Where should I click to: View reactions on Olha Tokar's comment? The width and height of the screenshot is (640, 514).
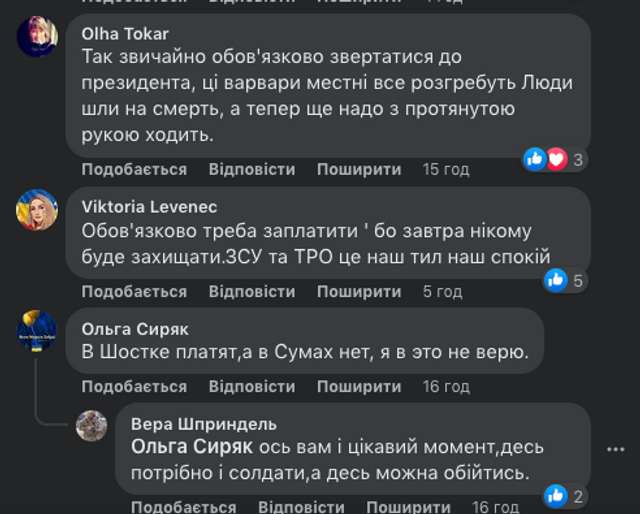556,158
